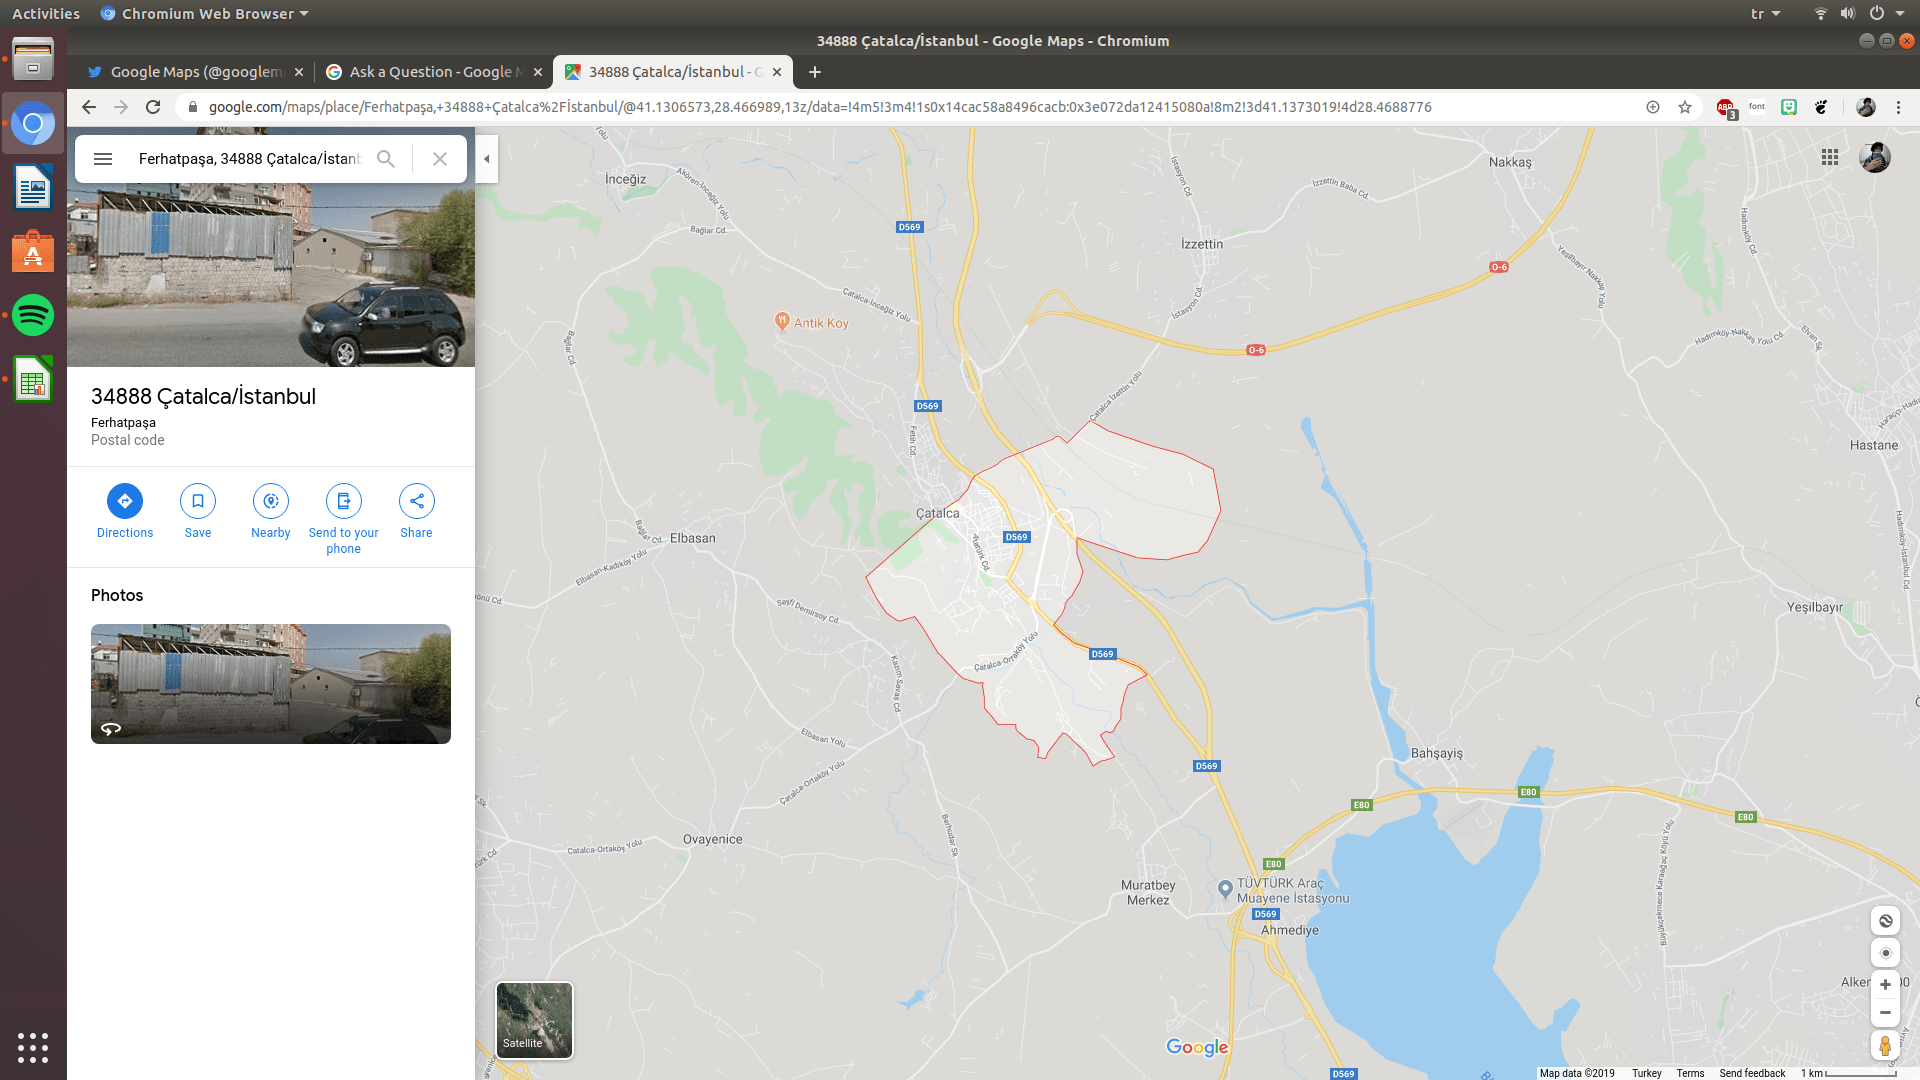Open the Google Maps hamburger menu
Screen dimensions: 1920x1080
pos(103,159)
